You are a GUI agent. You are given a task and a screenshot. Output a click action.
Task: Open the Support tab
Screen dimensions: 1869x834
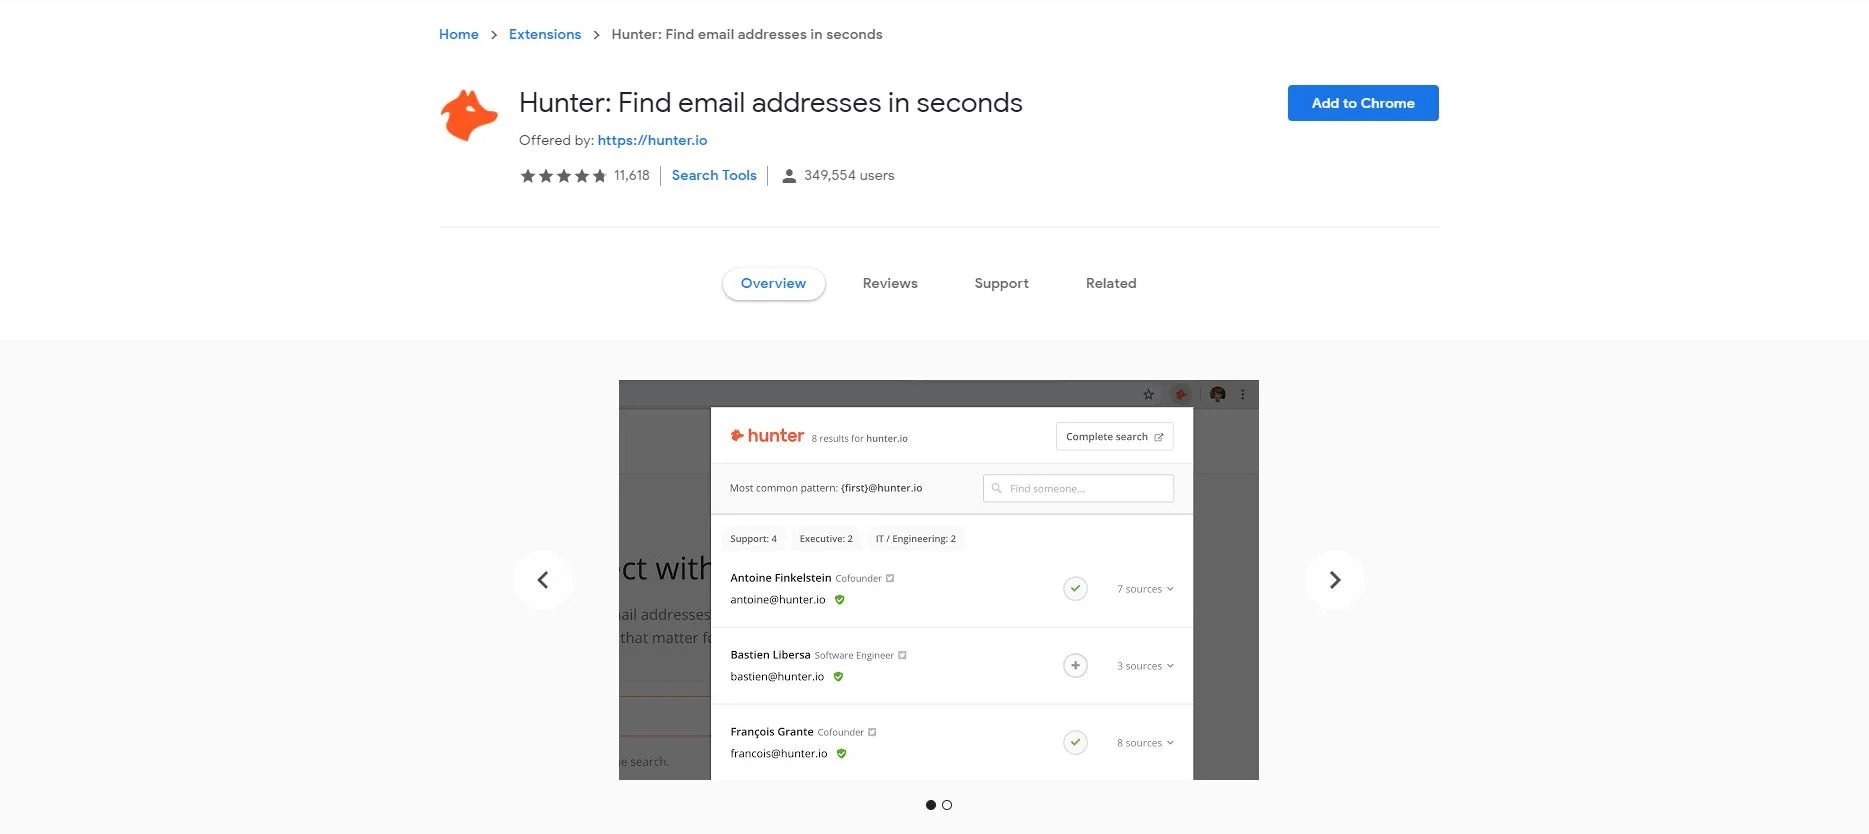click(1001, 283)
